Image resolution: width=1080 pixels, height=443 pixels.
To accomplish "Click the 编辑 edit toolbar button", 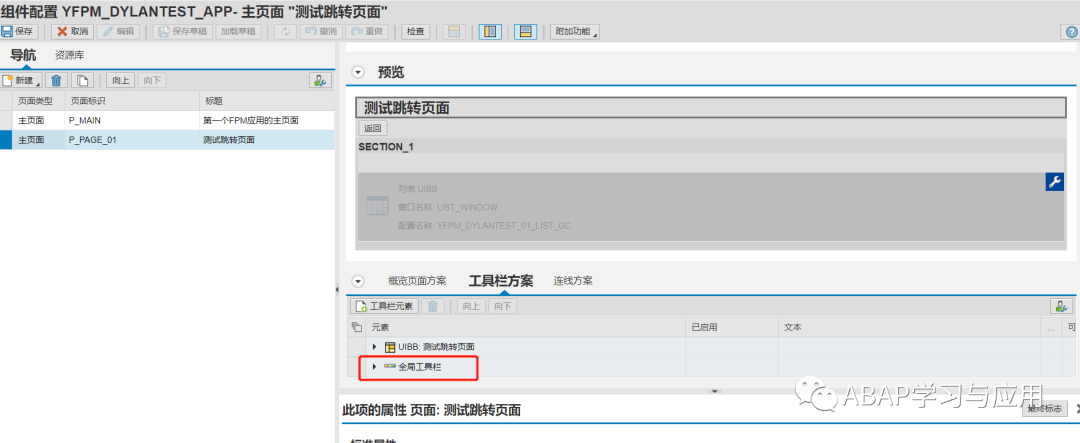I will point(118,32).
